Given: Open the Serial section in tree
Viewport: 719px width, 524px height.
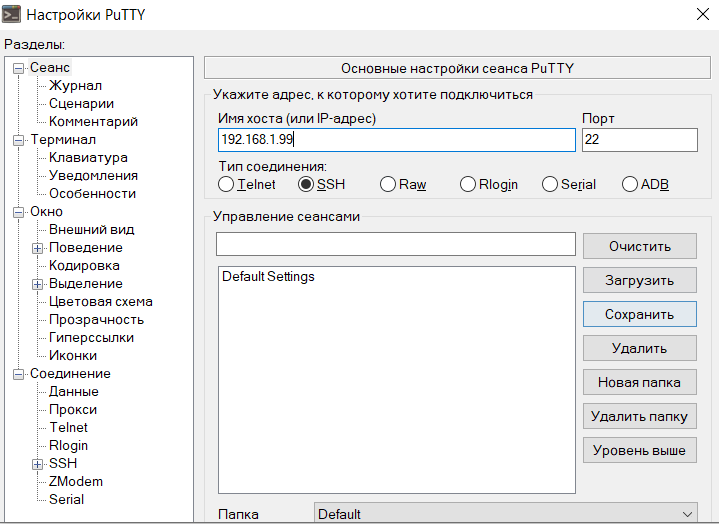Looking at the screenshot, I should 66,499.
